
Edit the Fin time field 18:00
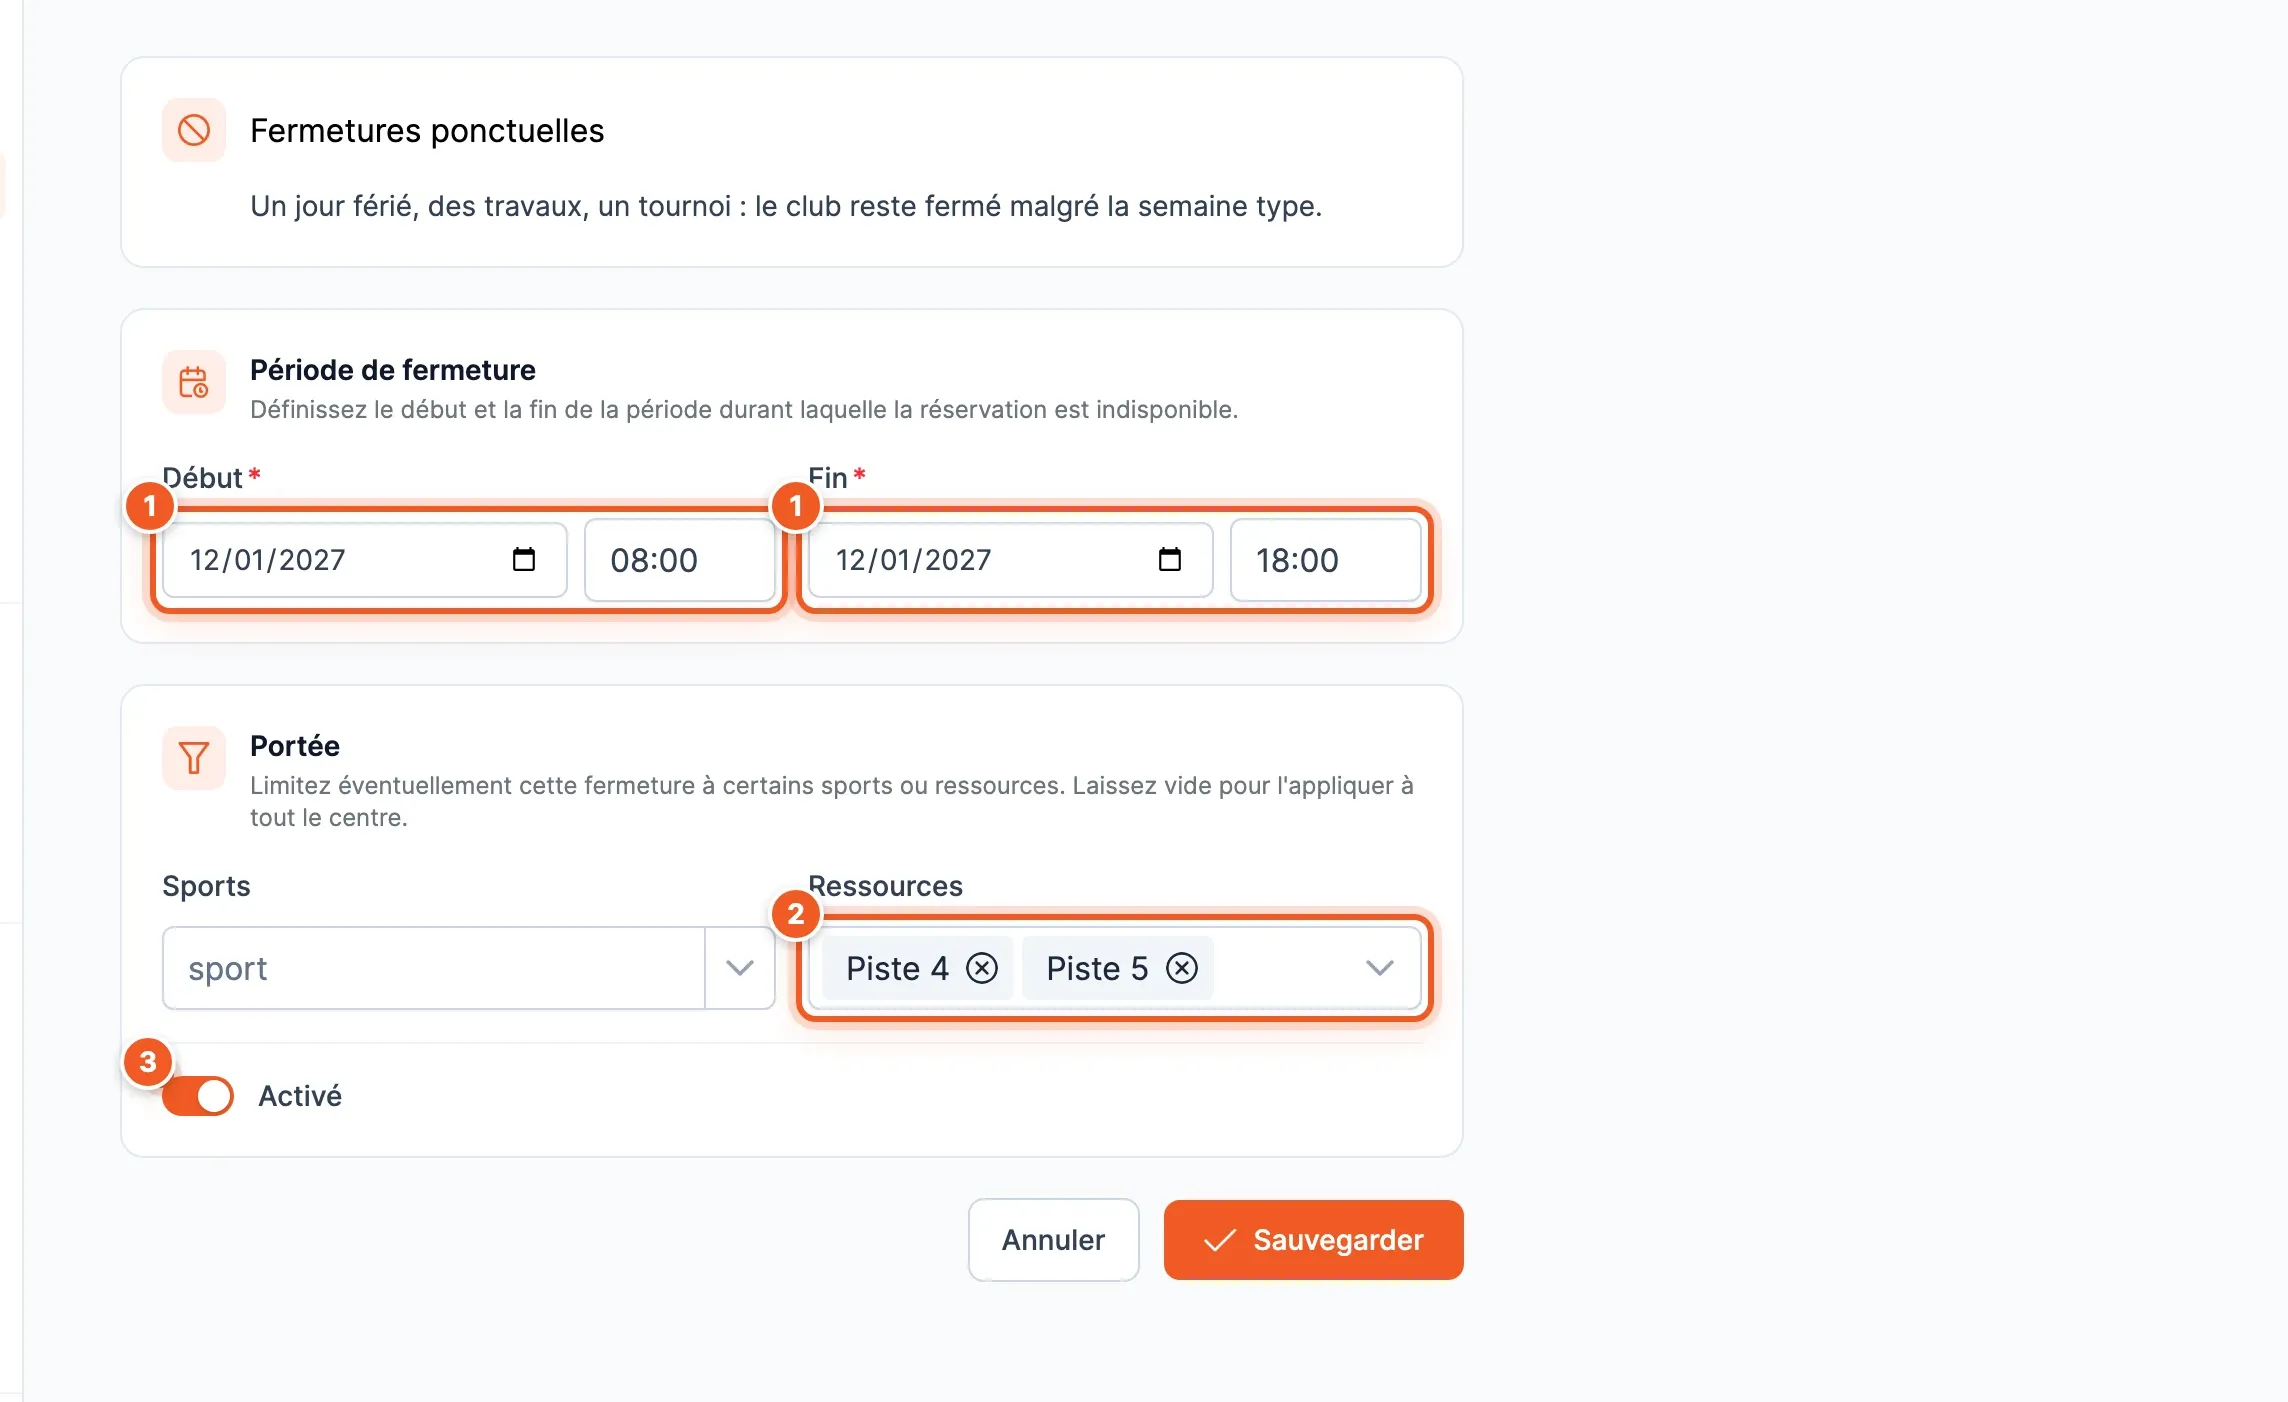(x=1326, y=560)
